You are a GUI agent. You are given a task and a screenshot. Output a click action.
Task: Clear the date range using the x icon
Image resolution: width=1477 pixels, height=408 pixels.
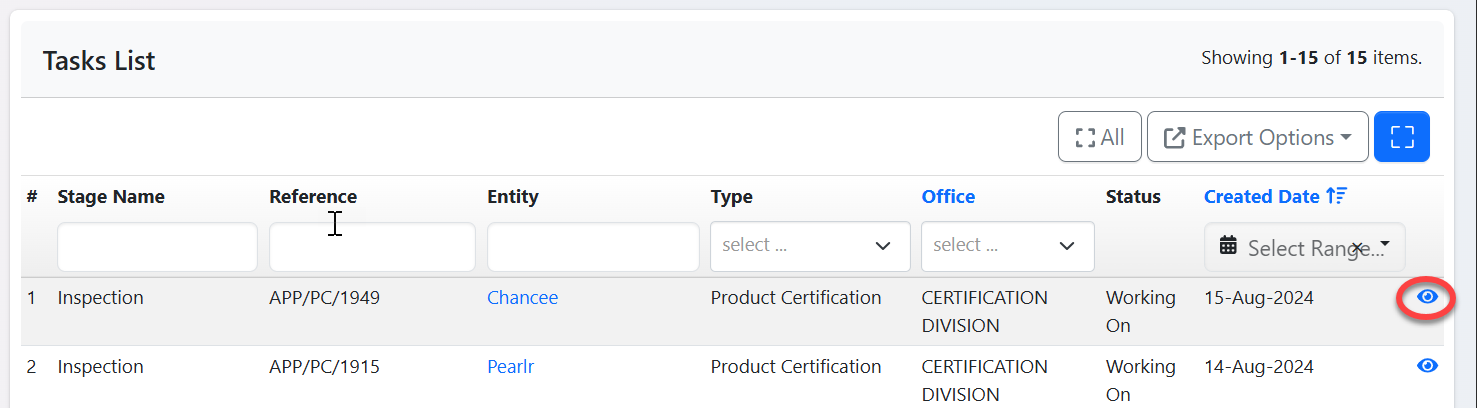click(x=1357, y=247)
